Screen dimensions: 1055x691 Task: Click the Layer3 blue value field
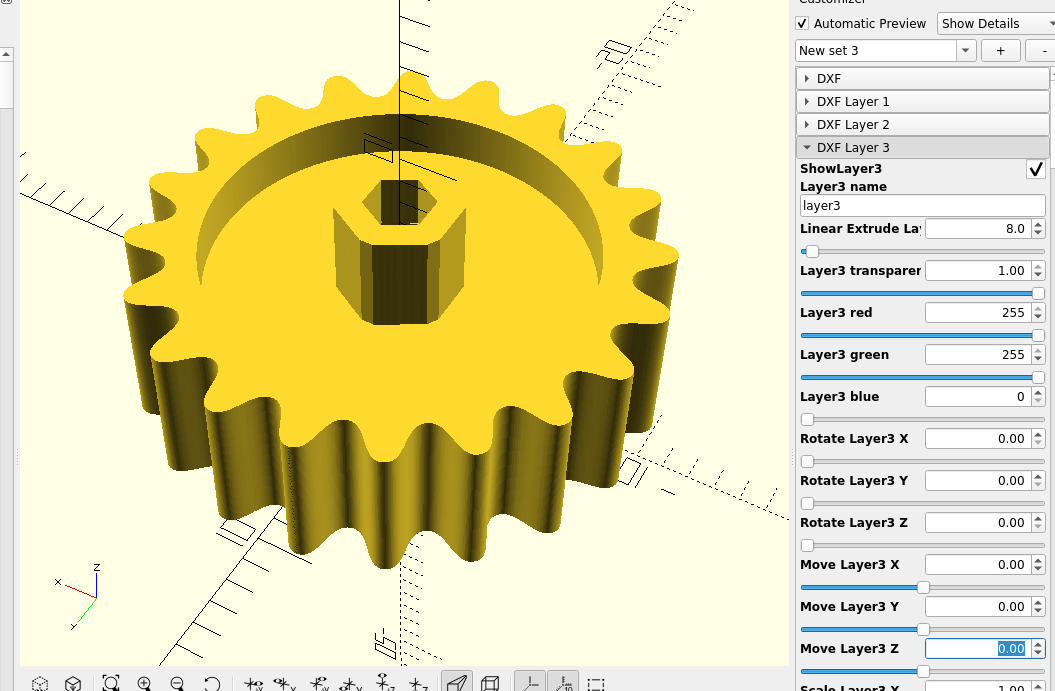tap(978, 397)
